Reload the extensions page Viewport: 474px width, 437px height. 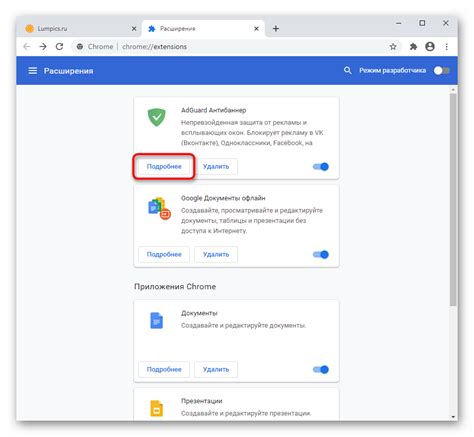(x=59, y=47)
